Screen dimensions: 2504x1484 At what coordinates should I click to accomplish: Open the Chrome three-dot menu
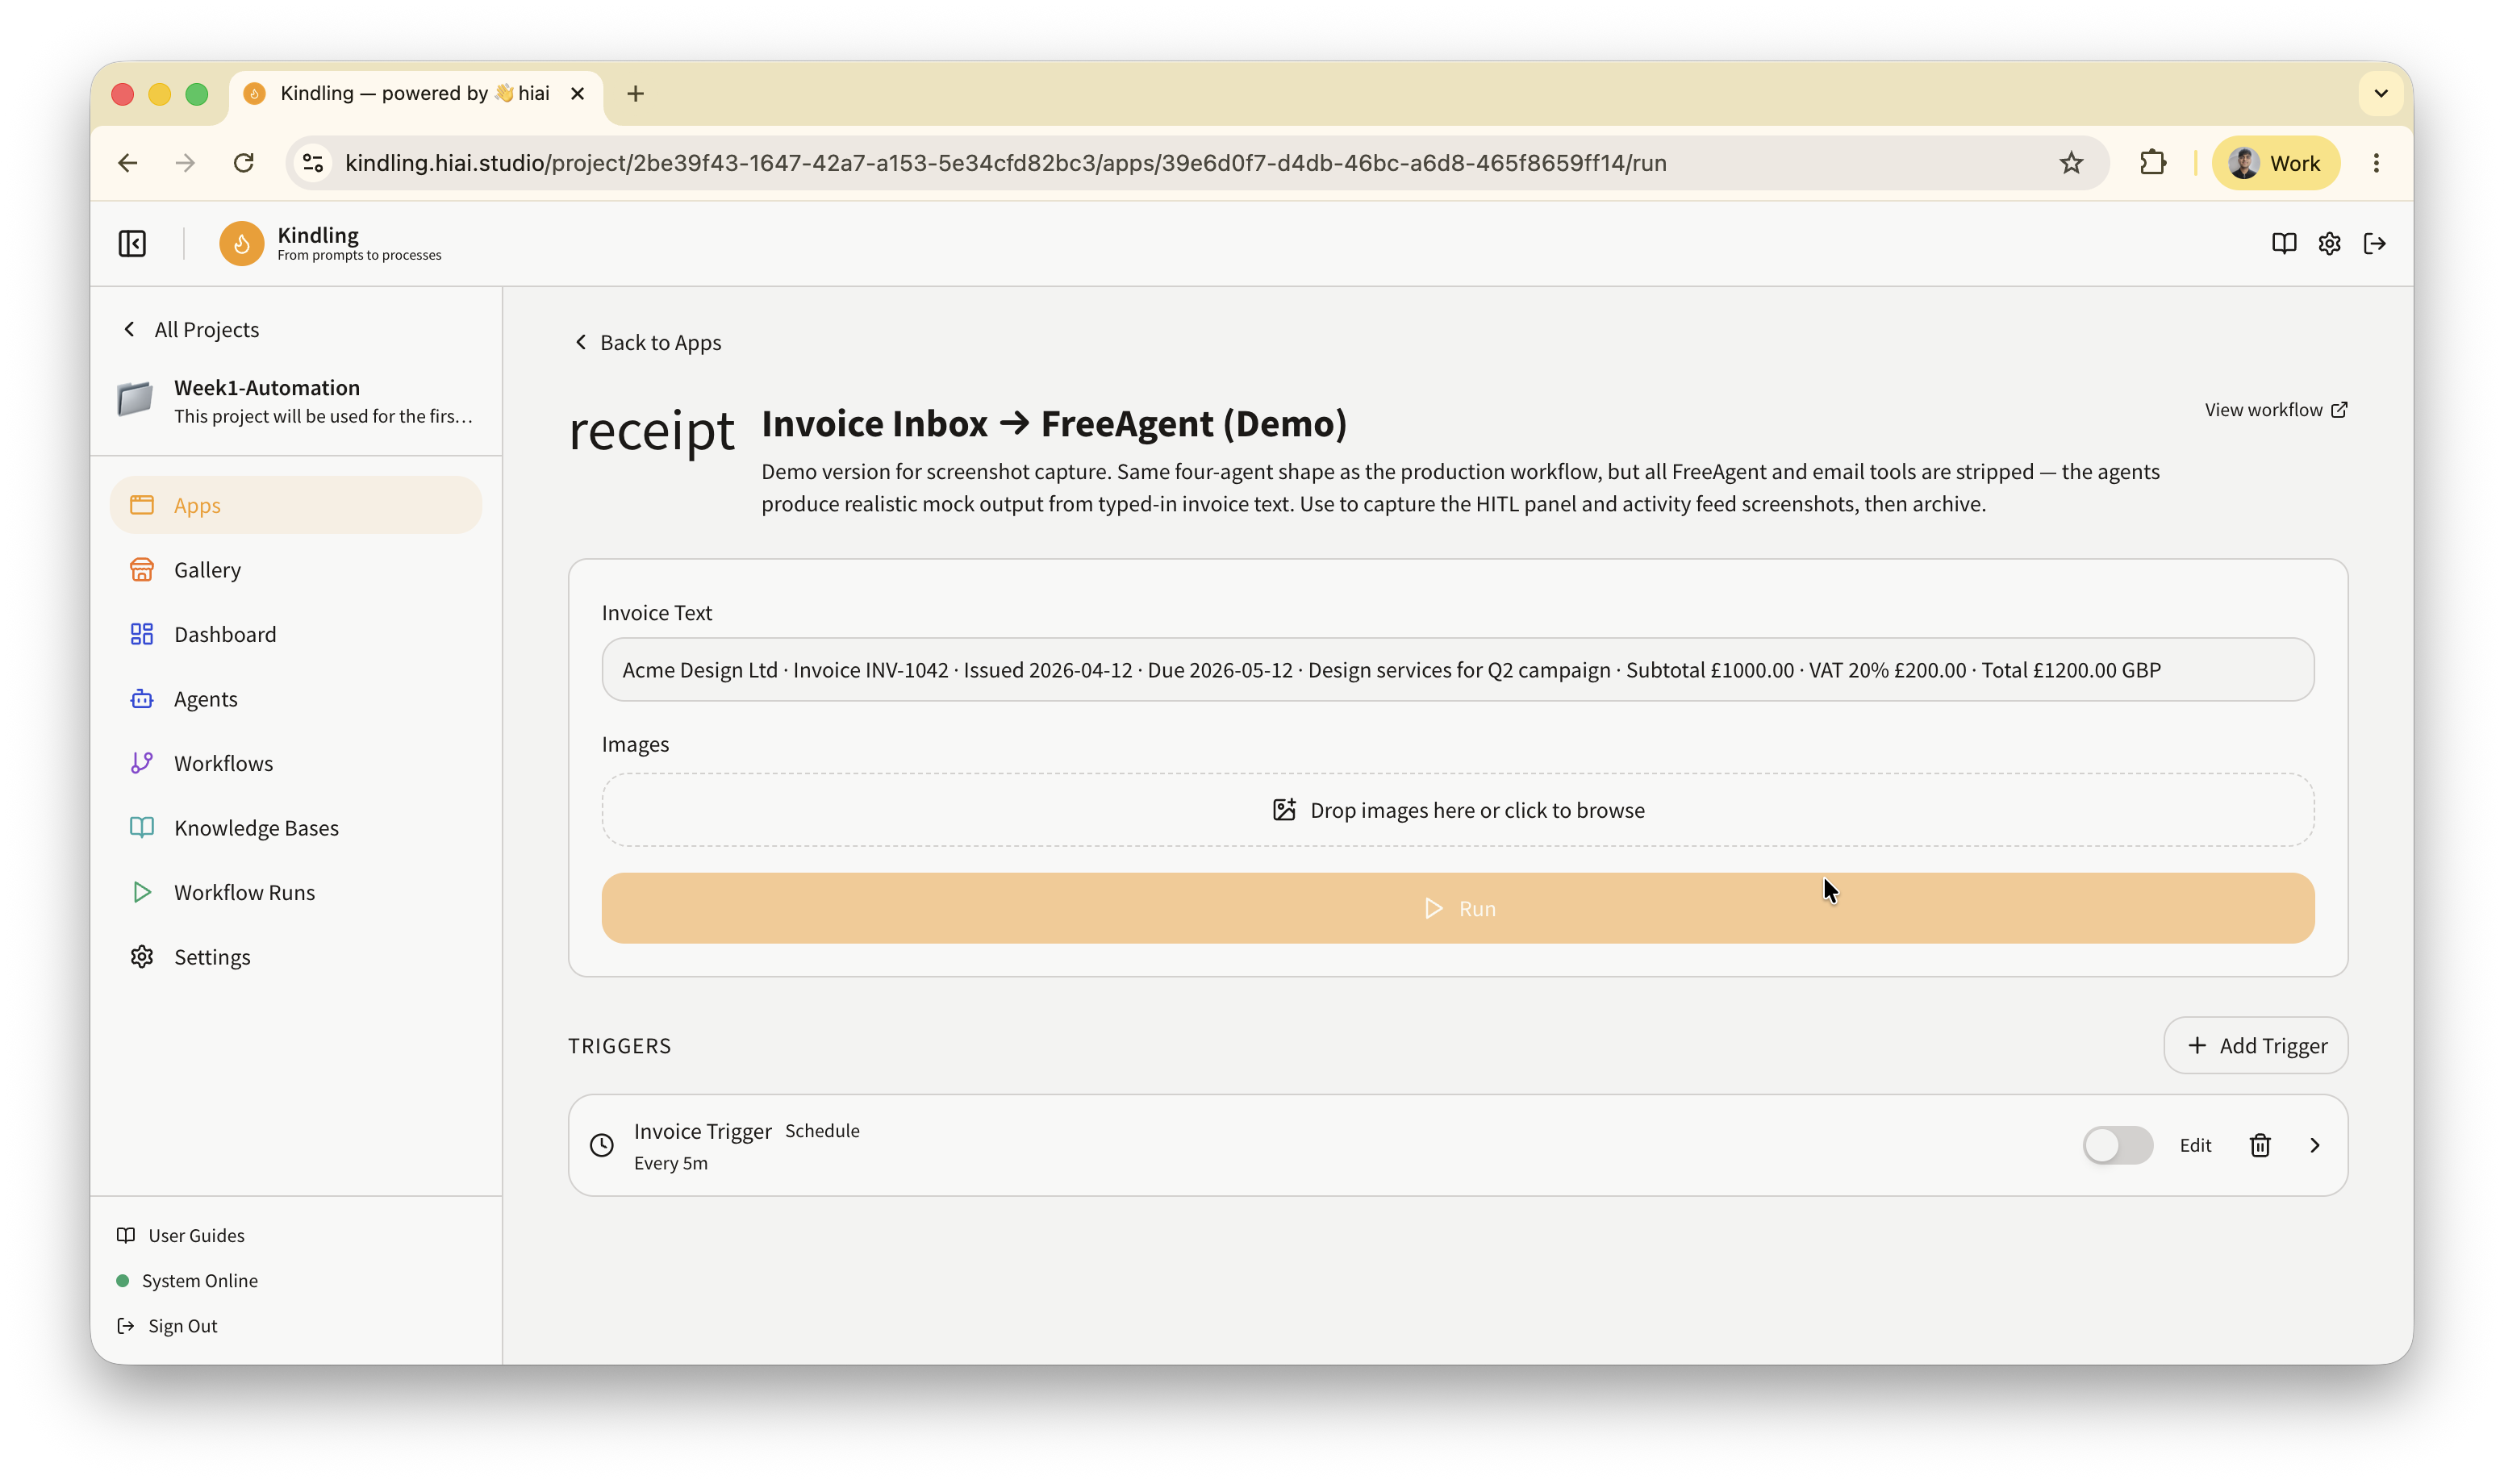(x=2376, y=163)
